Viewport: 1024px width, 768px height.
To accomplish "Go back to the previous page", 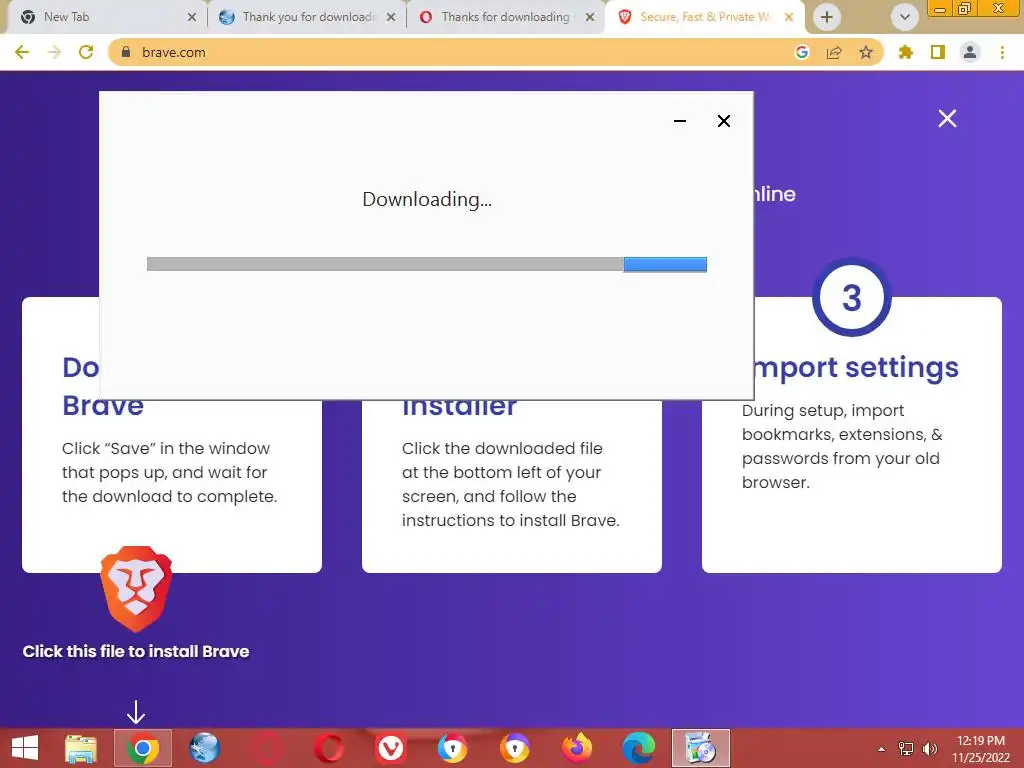I will tap(22, 52).
